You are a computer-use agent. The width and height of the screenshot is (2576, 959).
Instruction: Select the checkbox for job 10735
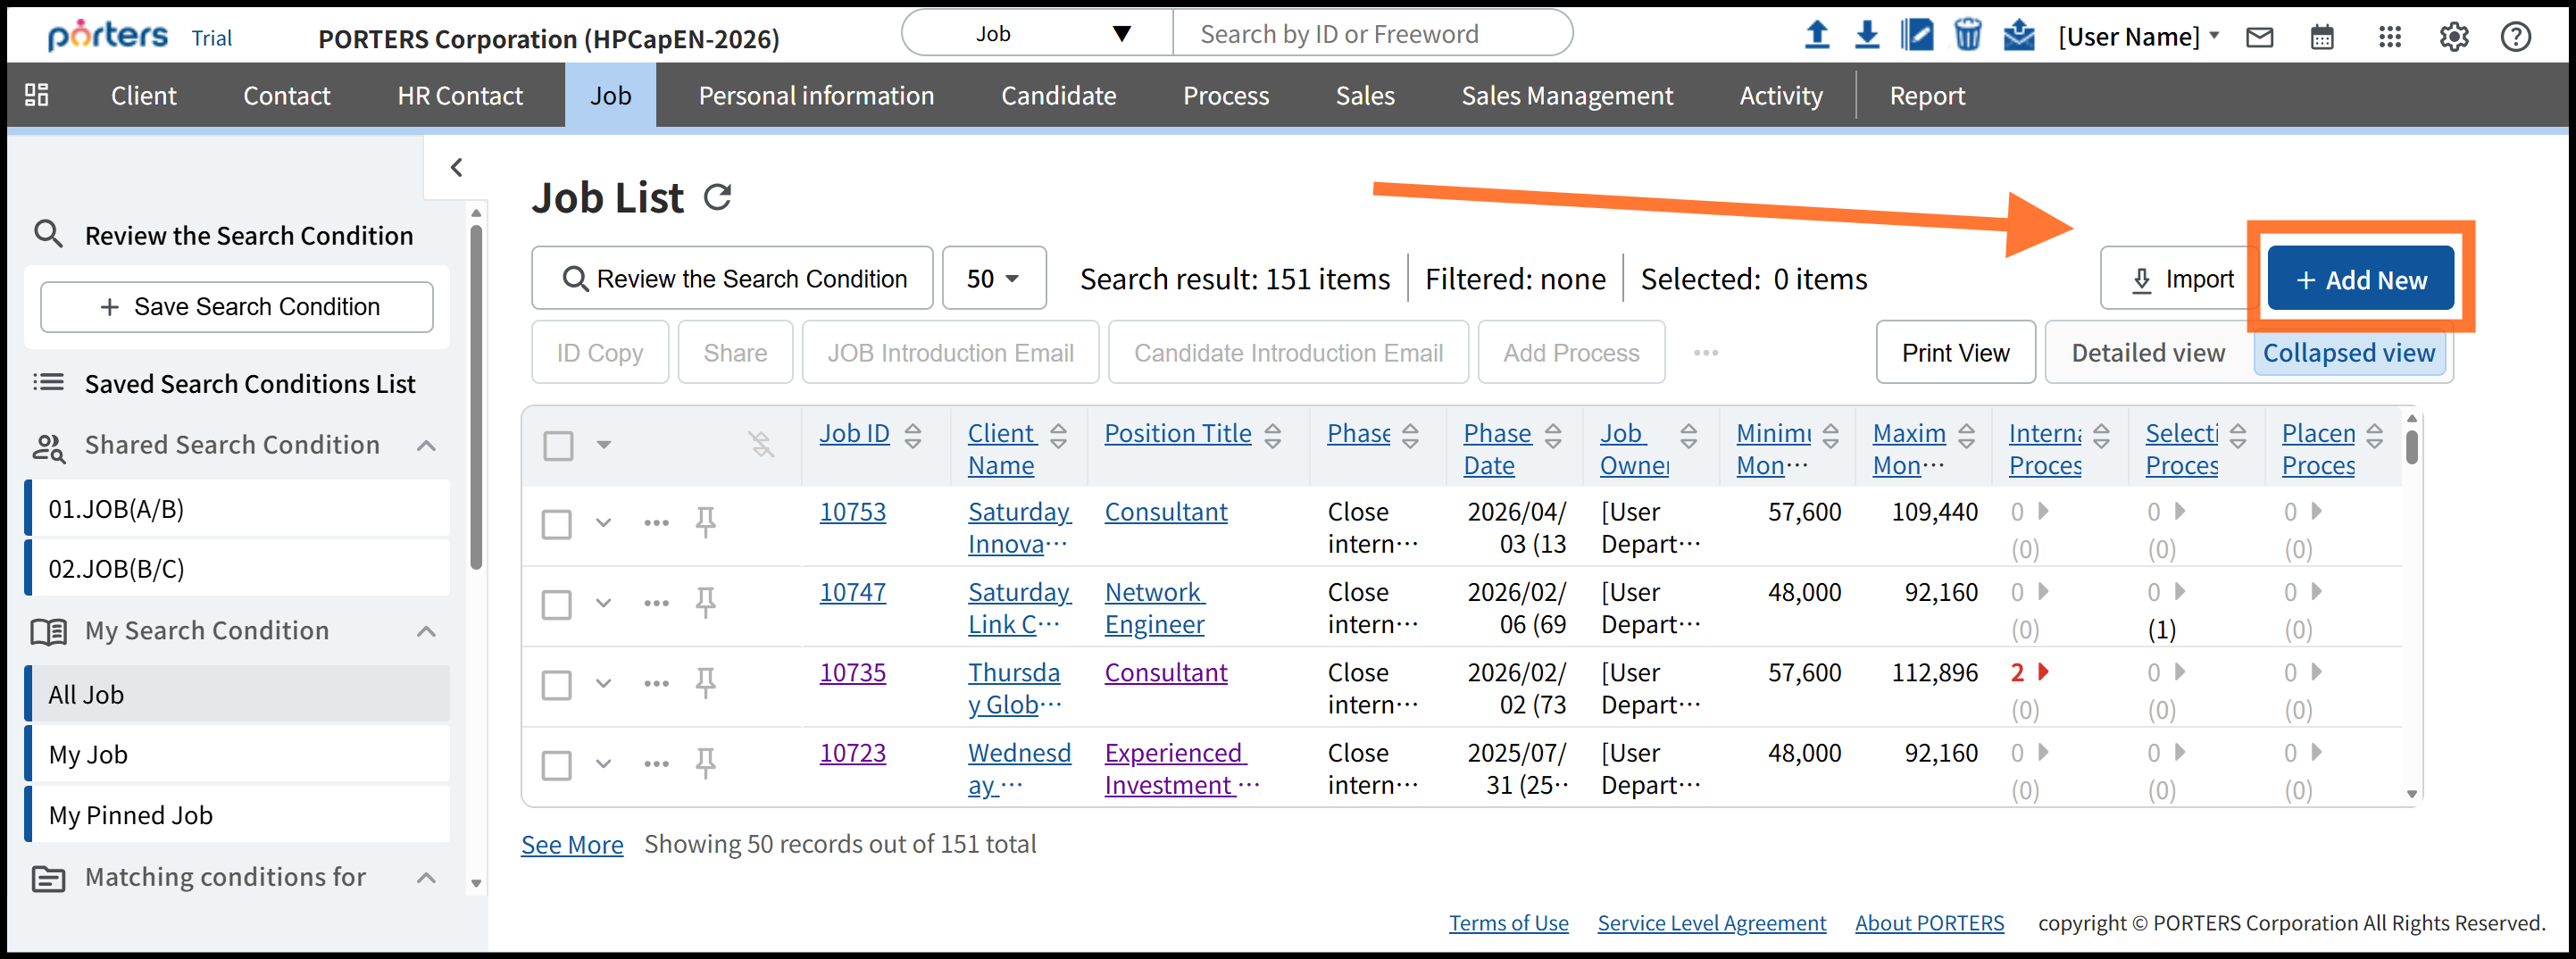[x=557, y=685]
